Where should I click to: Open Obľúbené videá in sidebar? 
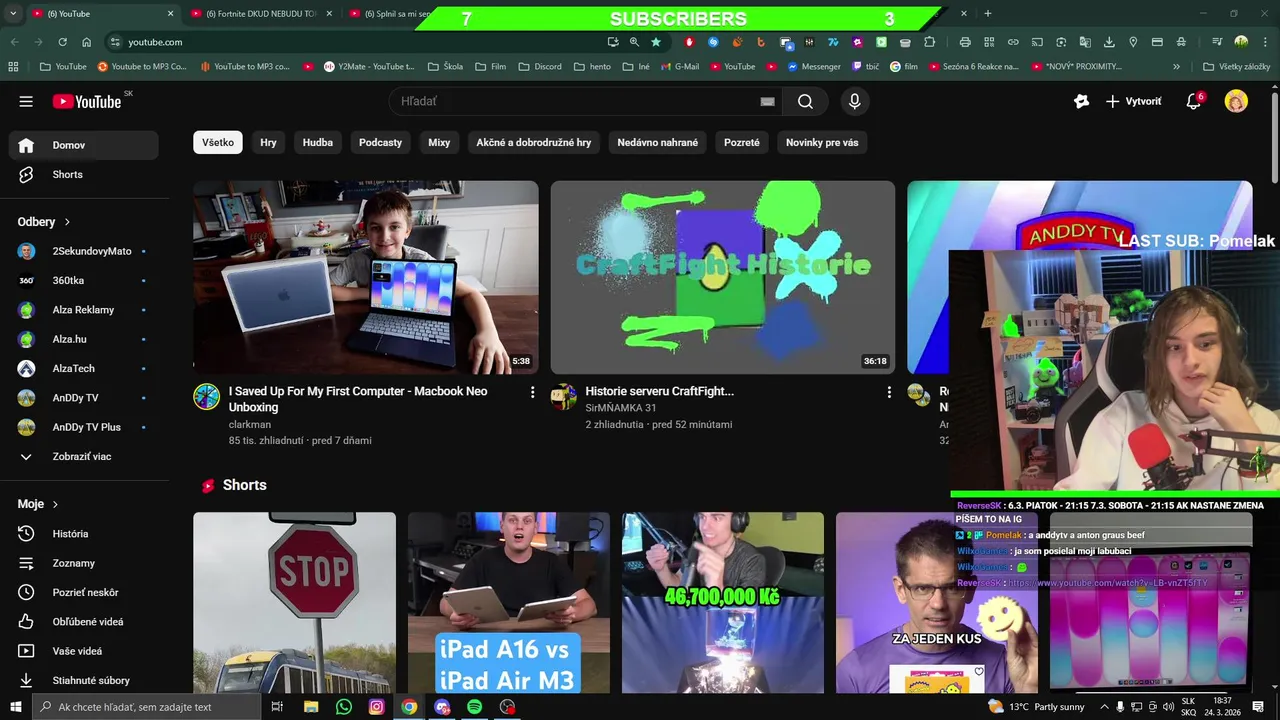(x=84, y=622)
